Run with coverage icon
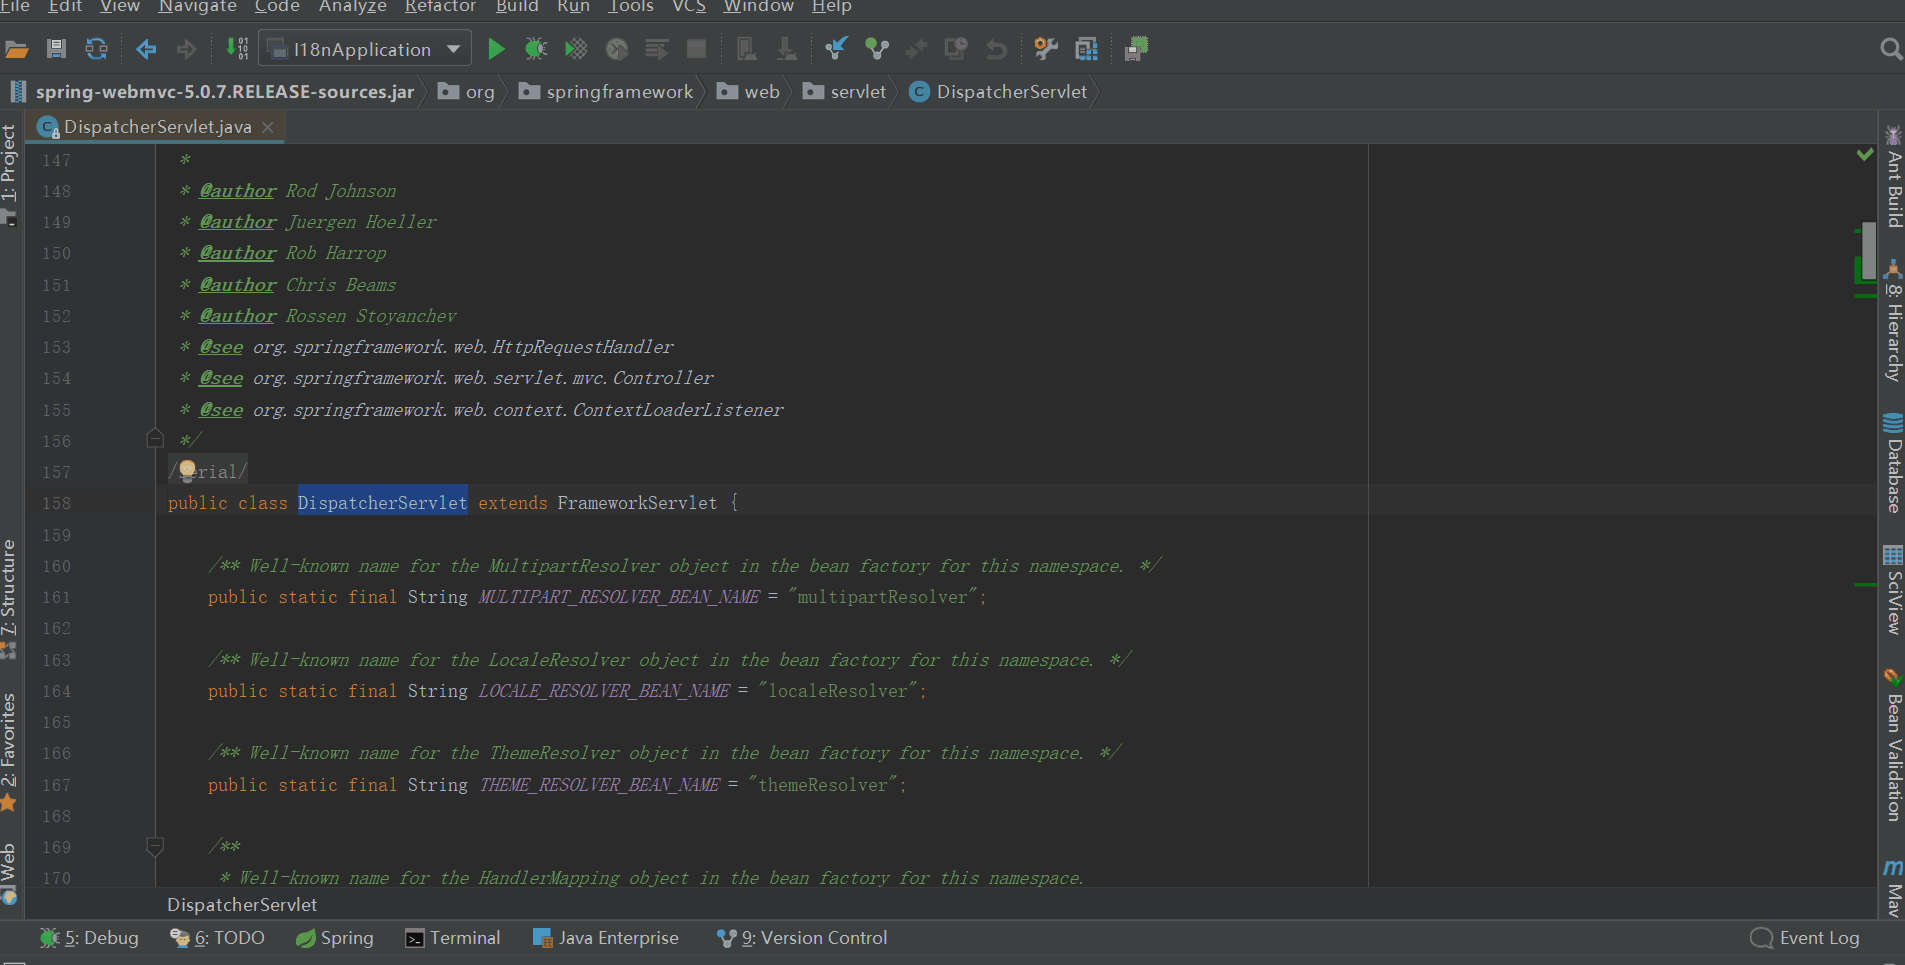Viewport: 1905px width, 965px height. 576,49
